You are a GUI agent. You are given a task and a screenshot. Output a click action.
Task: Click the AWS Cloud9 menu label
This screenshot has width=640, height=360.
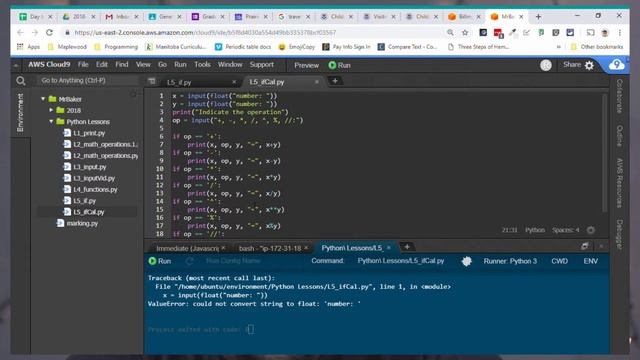point(49,64)
